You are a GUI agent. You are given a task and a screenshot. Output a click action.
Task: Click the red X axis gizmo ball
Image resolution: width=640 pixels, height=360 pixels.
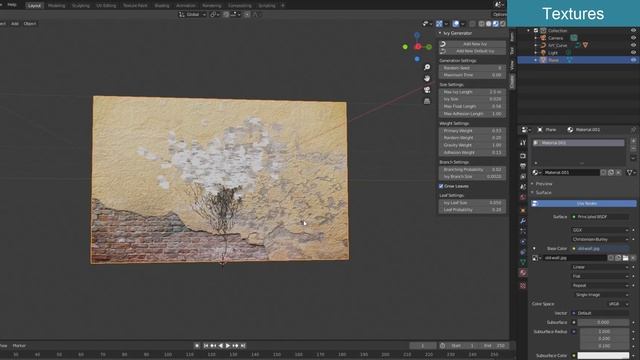[x=418, y=47]
